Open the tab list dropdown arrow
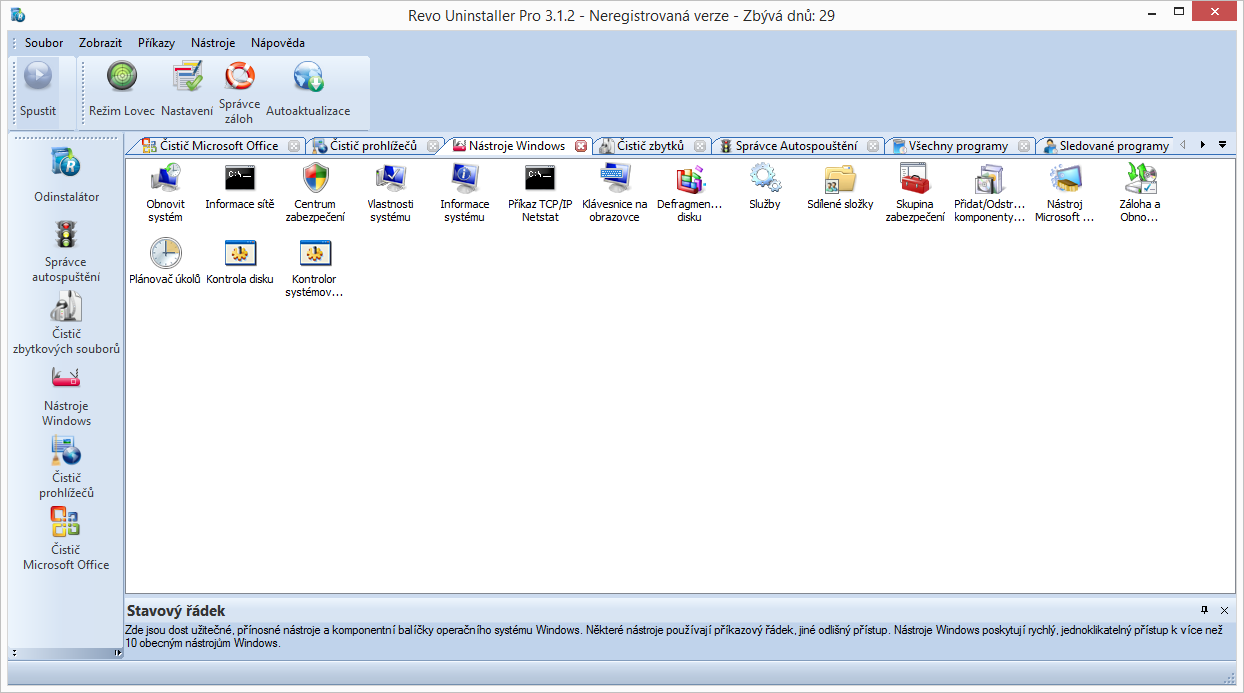The width and height of the screenshot is (1244, 693). click(x=1222, y=145)
